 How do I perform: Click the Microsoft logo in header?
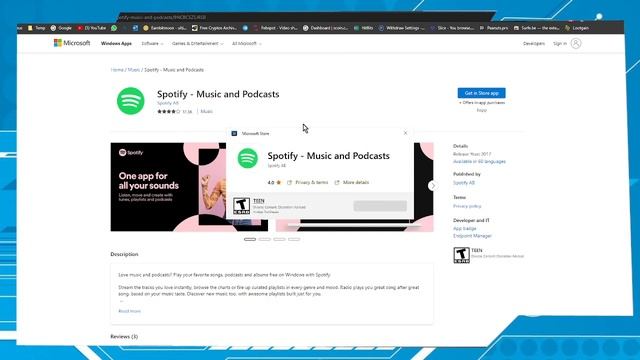(72, 43)
